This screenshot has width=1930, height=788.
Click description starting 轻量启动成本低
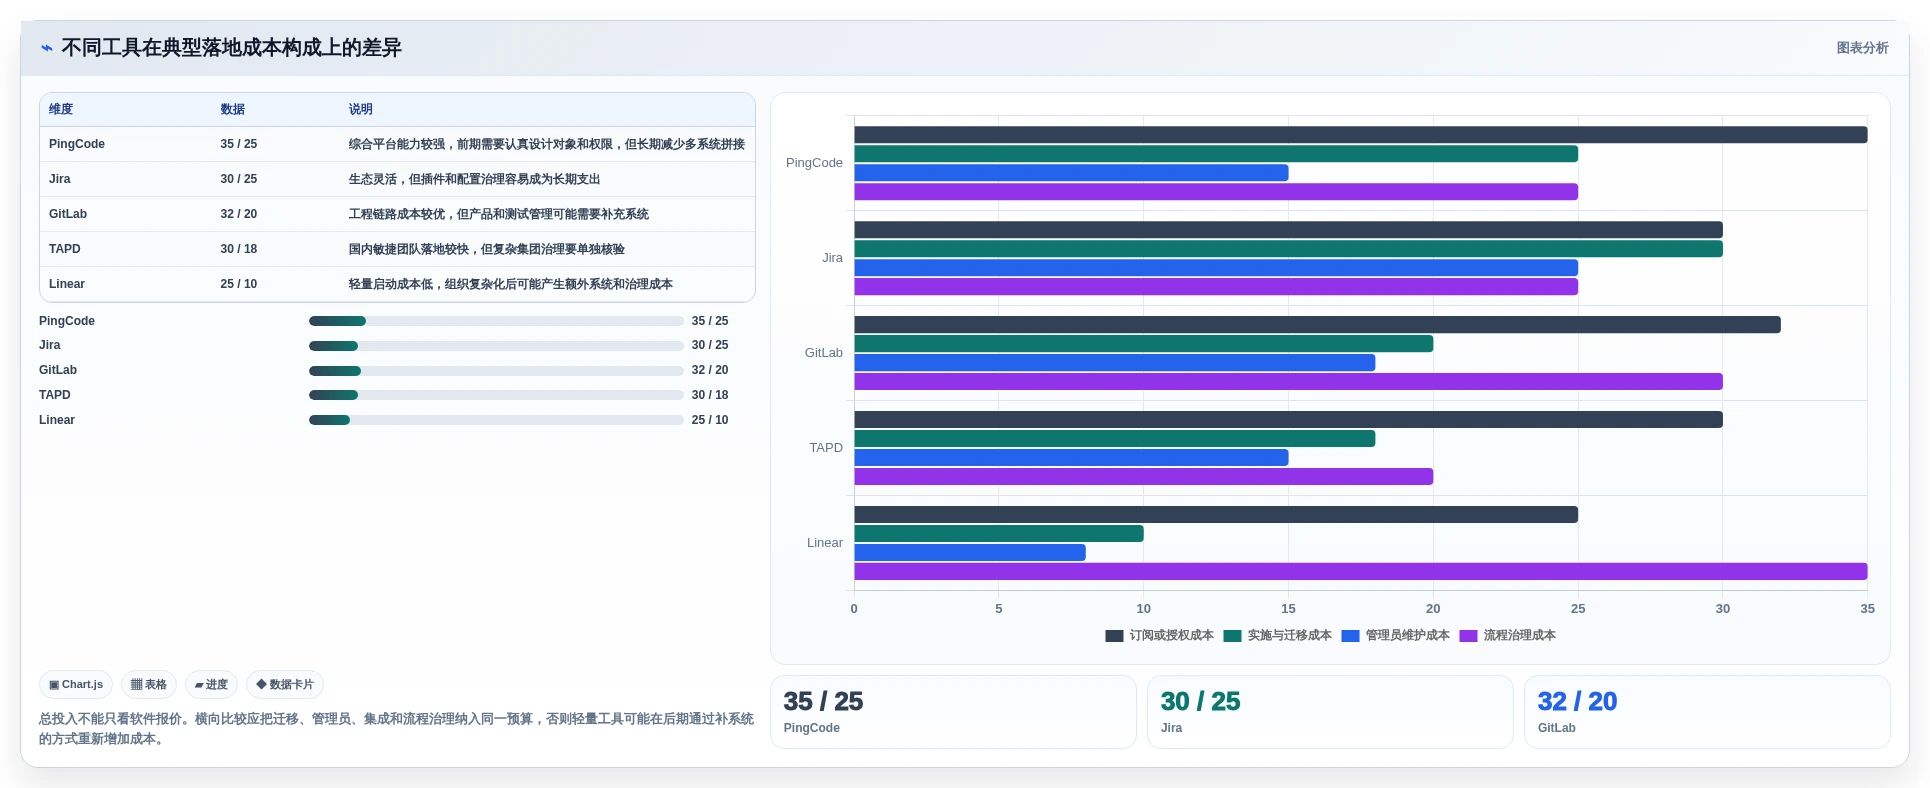510,284
